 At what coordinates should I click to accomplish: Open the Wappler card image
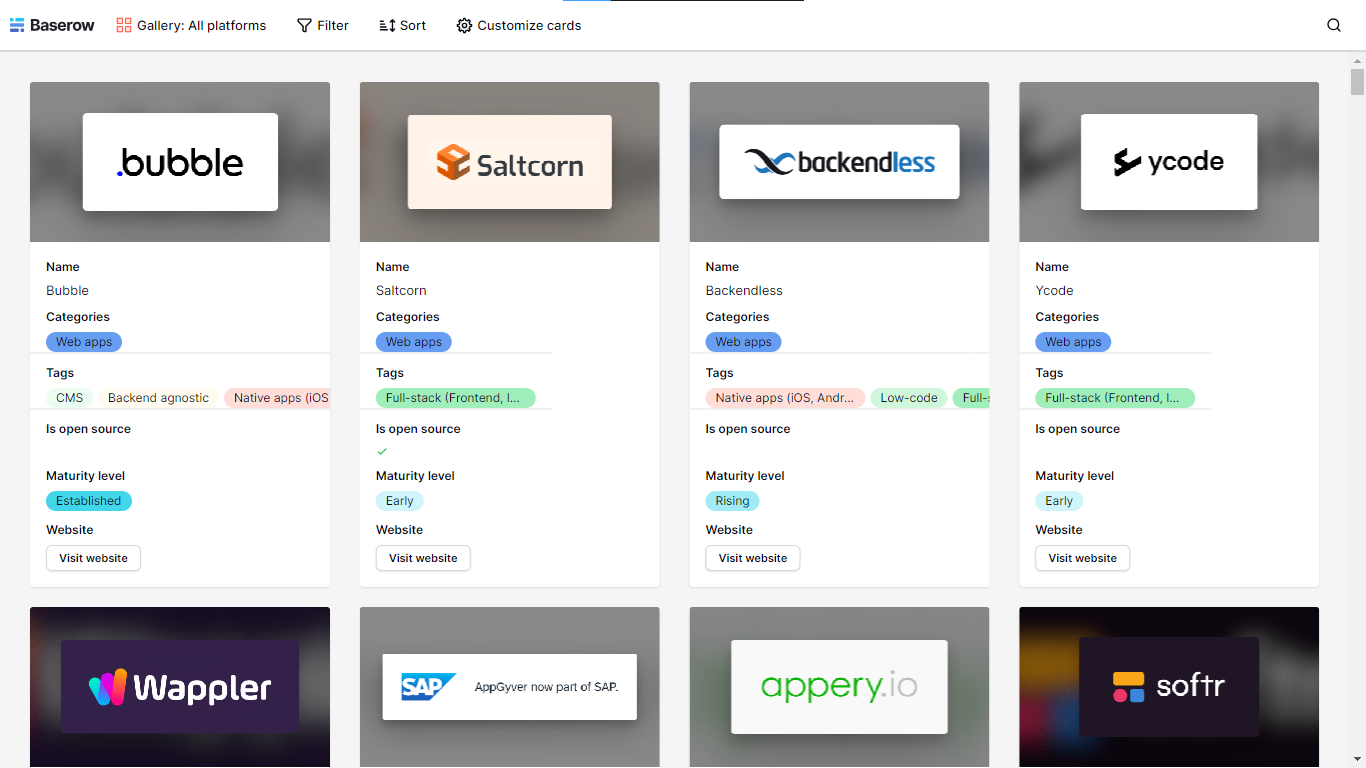coord(180,687)
